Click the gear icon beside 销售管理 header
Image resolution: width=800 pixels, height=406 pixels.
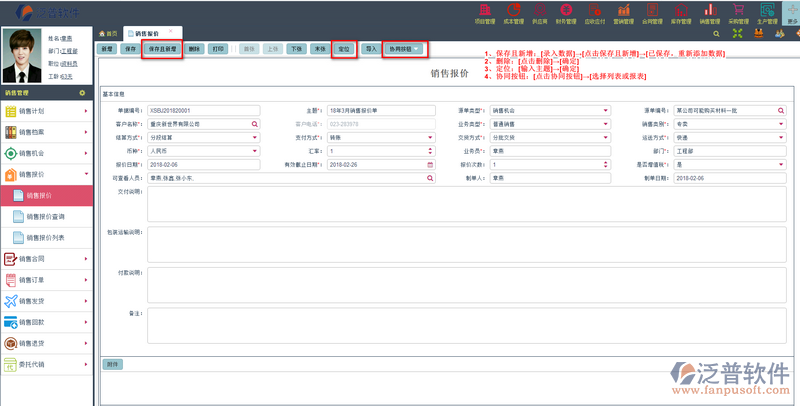point(82,93)
